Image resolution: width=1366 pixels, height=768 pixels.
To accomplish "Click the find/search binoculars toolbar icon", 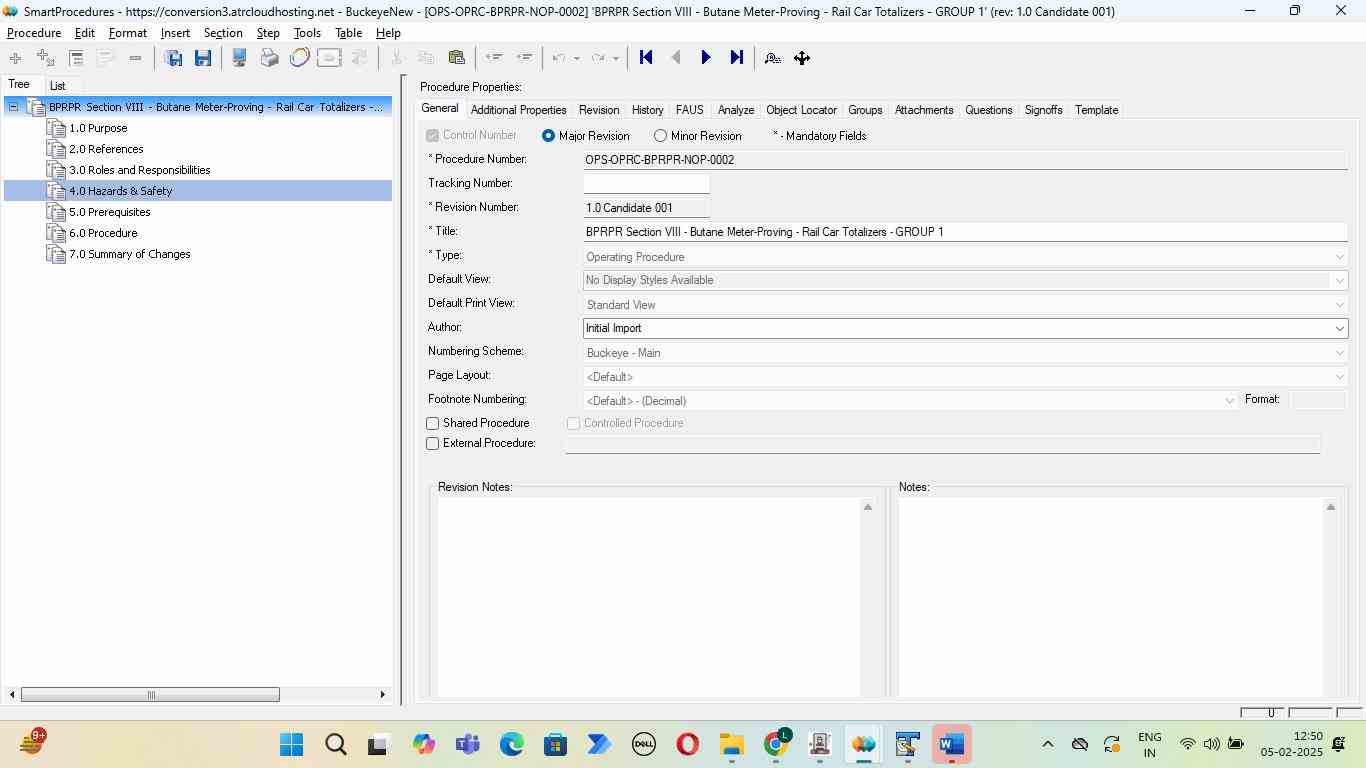I will pos(772,58).
